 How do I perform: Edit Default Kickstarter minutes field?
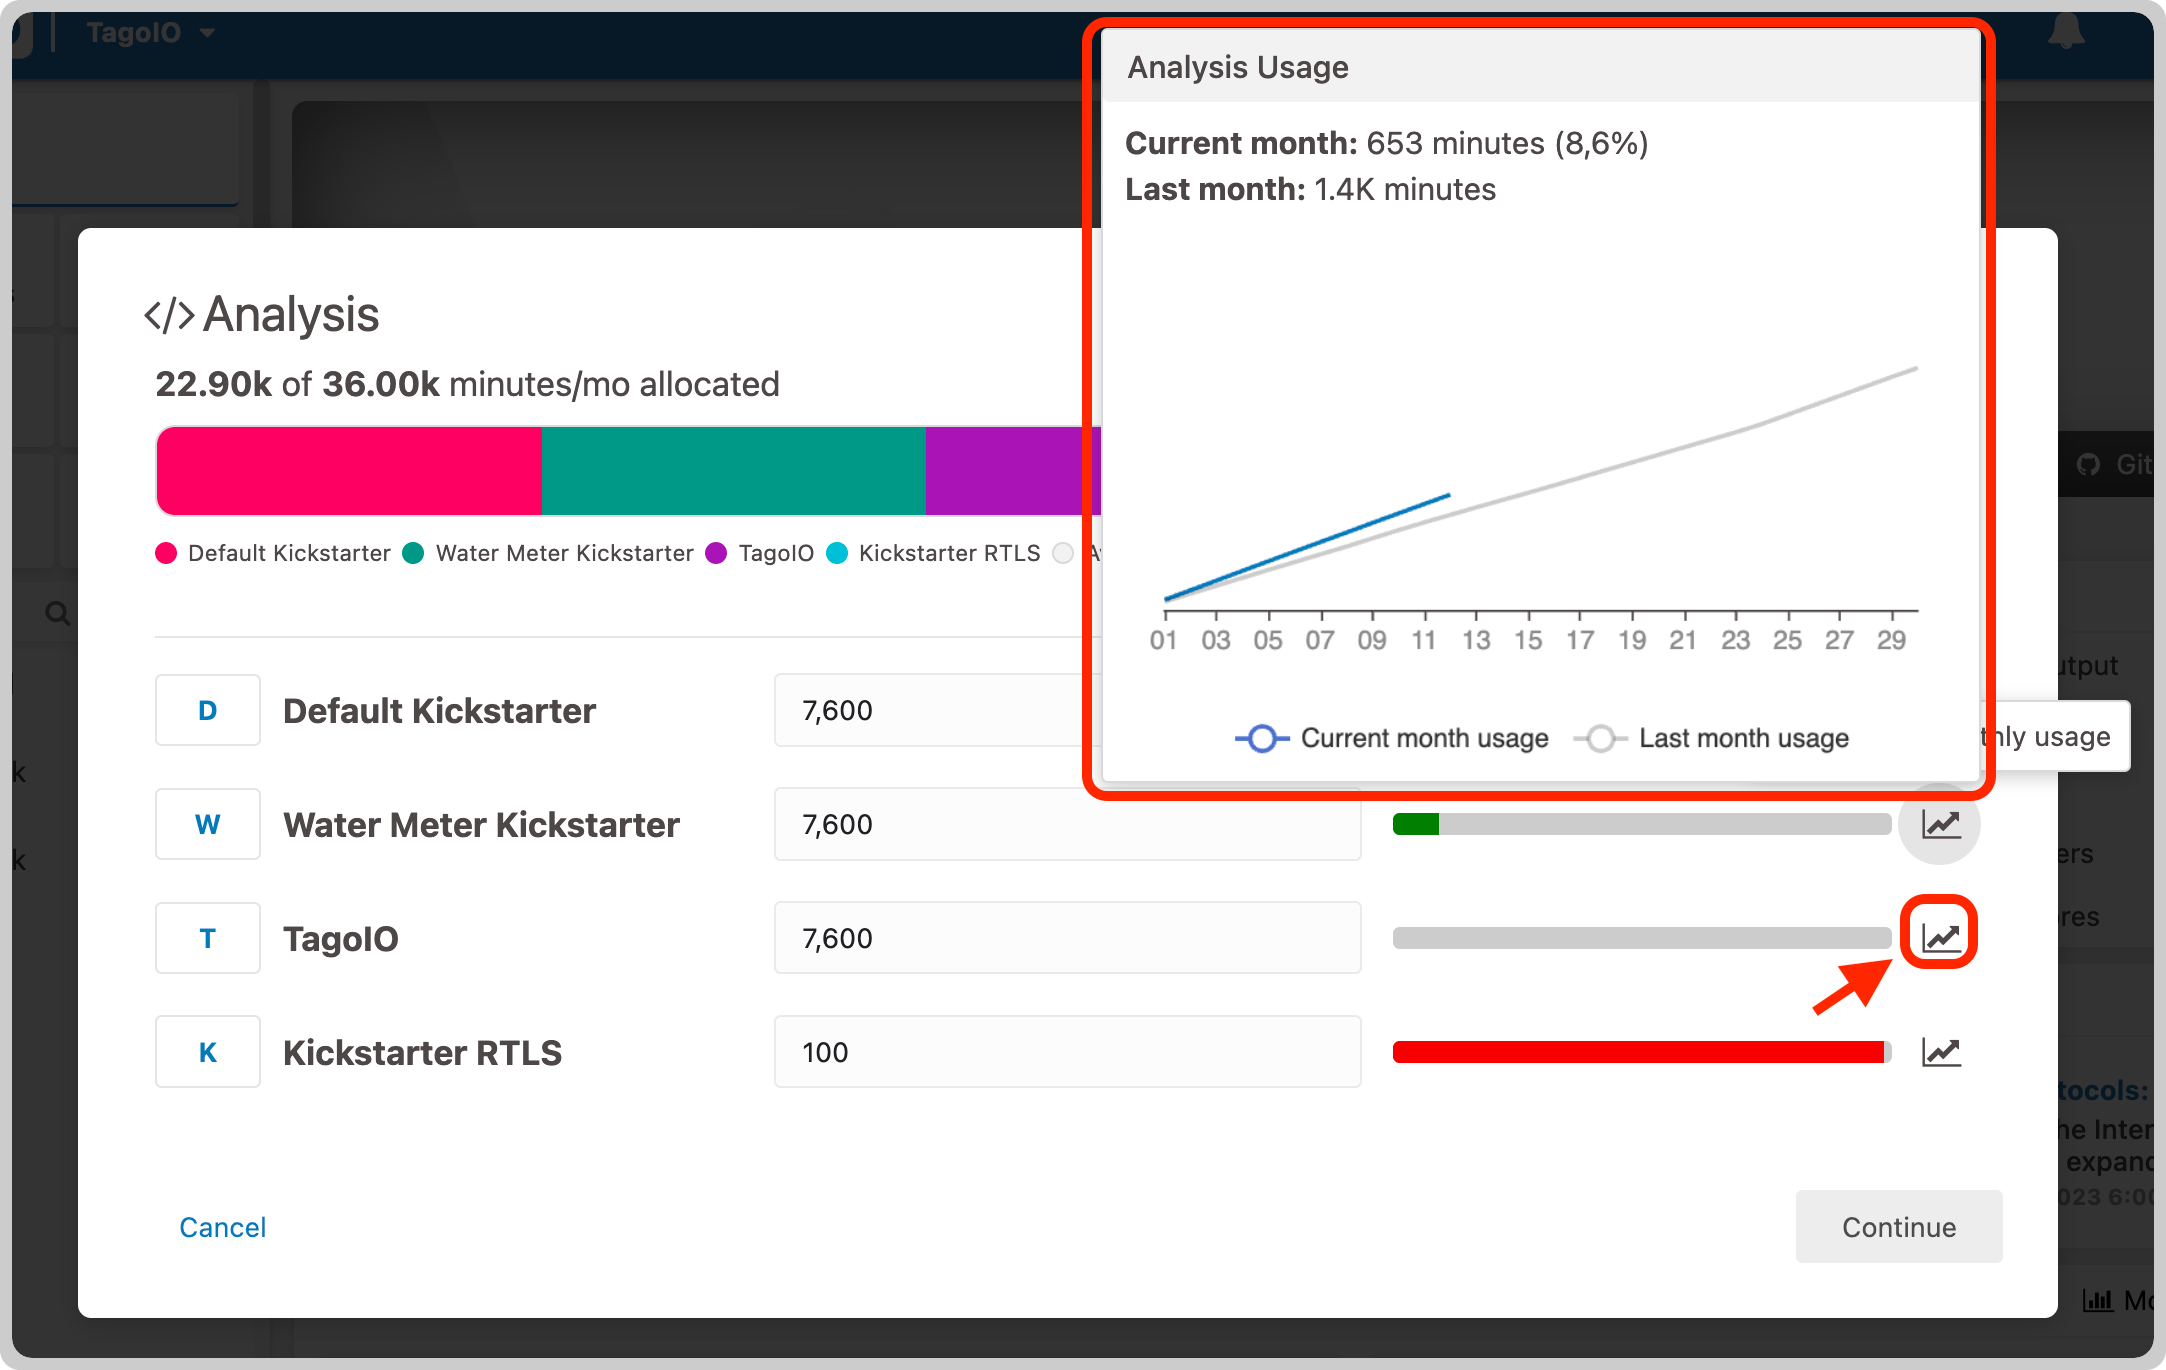938,710
